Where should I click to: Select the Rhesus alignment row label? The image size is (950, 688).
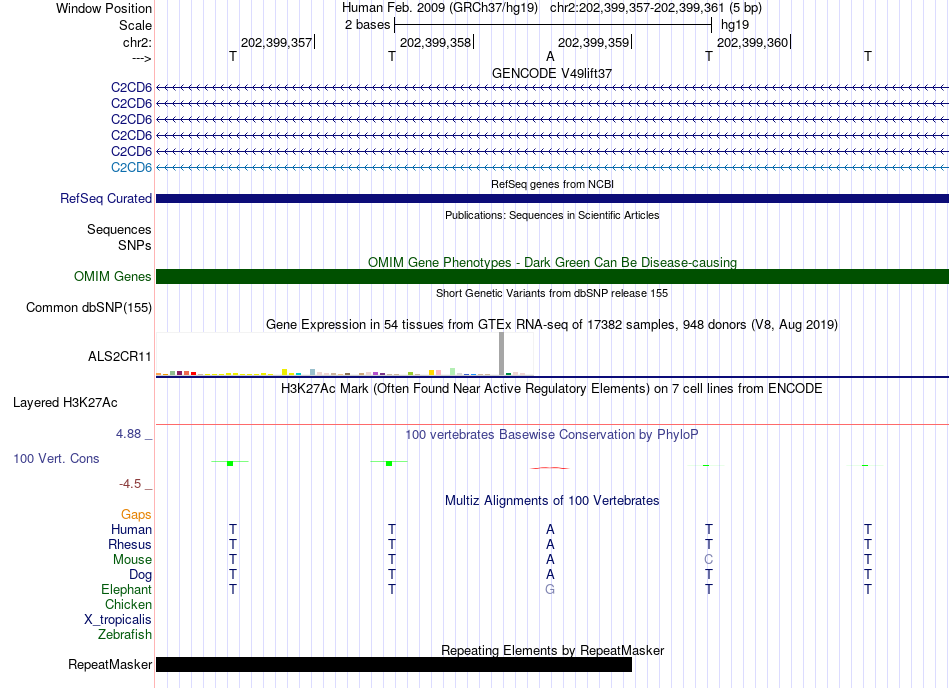pos(130,544)
